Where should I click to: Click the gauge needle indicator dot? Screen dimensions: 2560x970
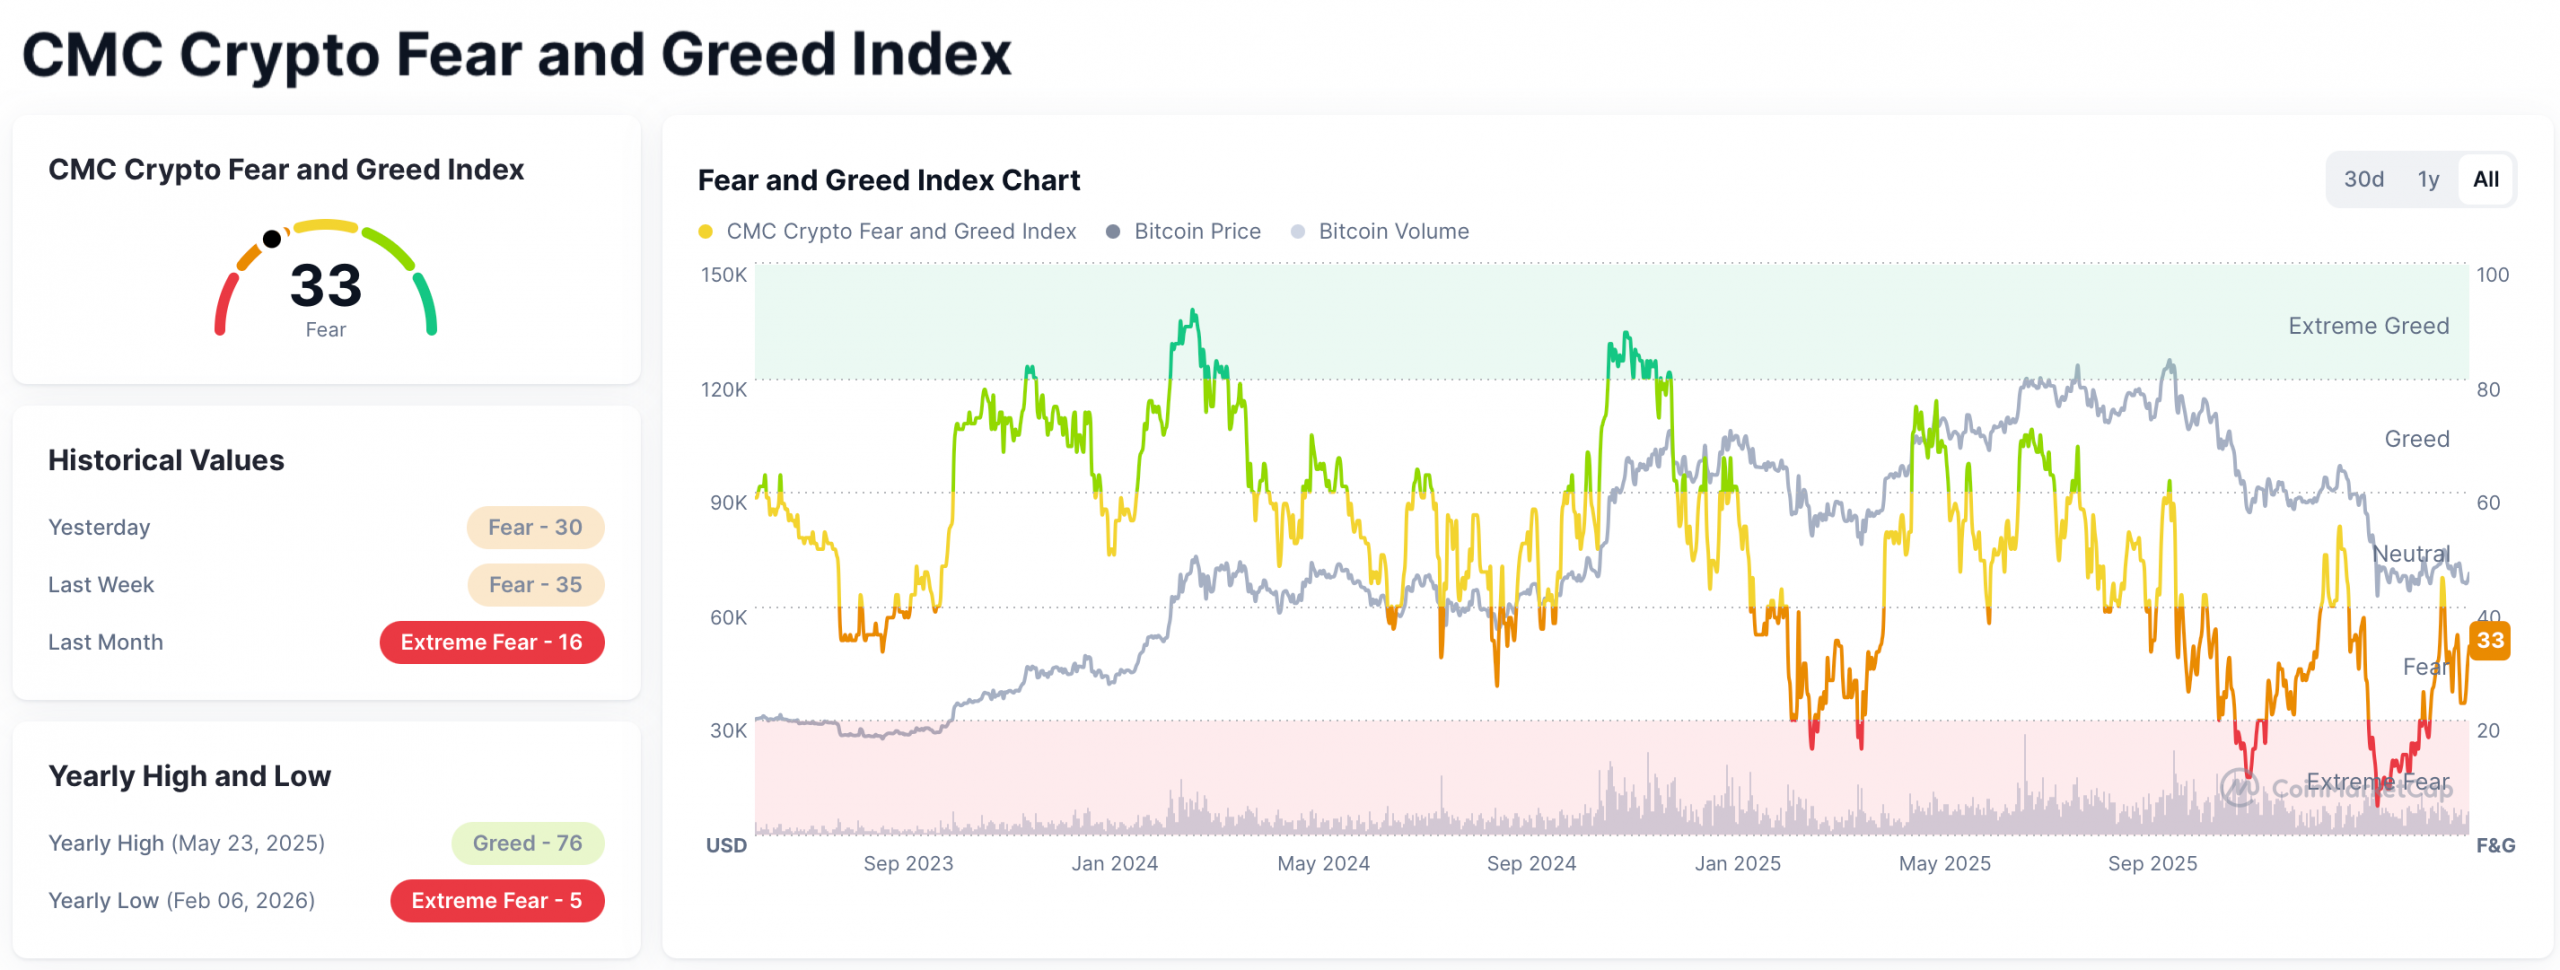(273, 239)
